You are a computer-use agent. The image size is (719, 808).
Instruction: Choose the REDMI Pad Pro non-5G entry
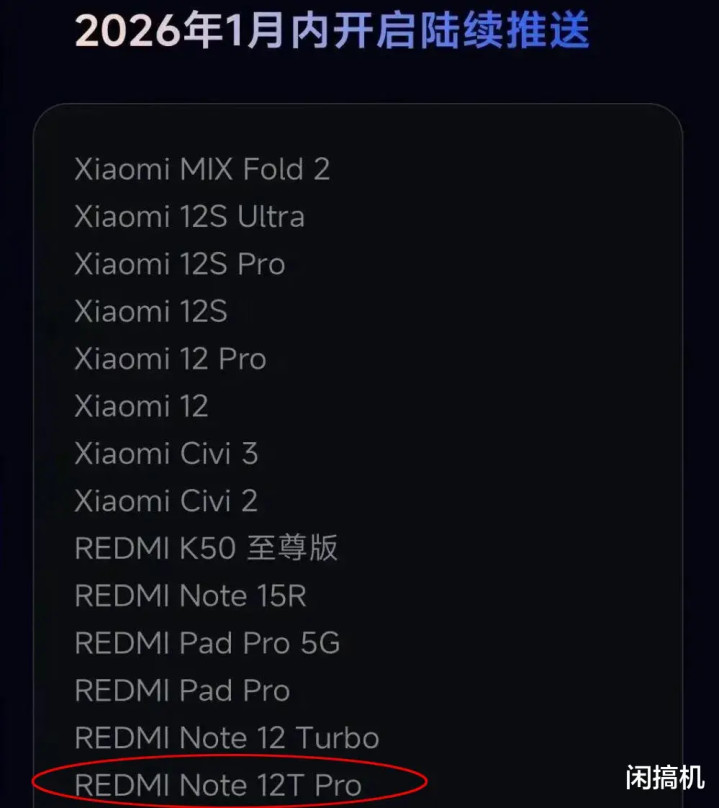tap(182, 691)
